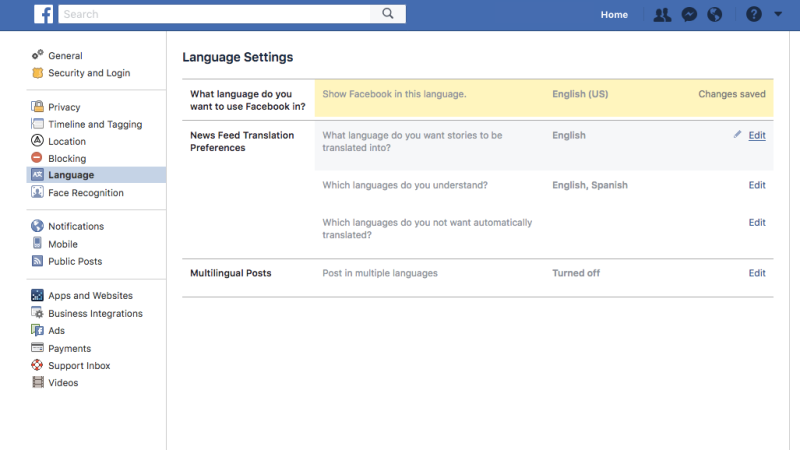This screenshot has width=800, height=450.
Task: Click the search magnifier button
Action: click(387, 14)
